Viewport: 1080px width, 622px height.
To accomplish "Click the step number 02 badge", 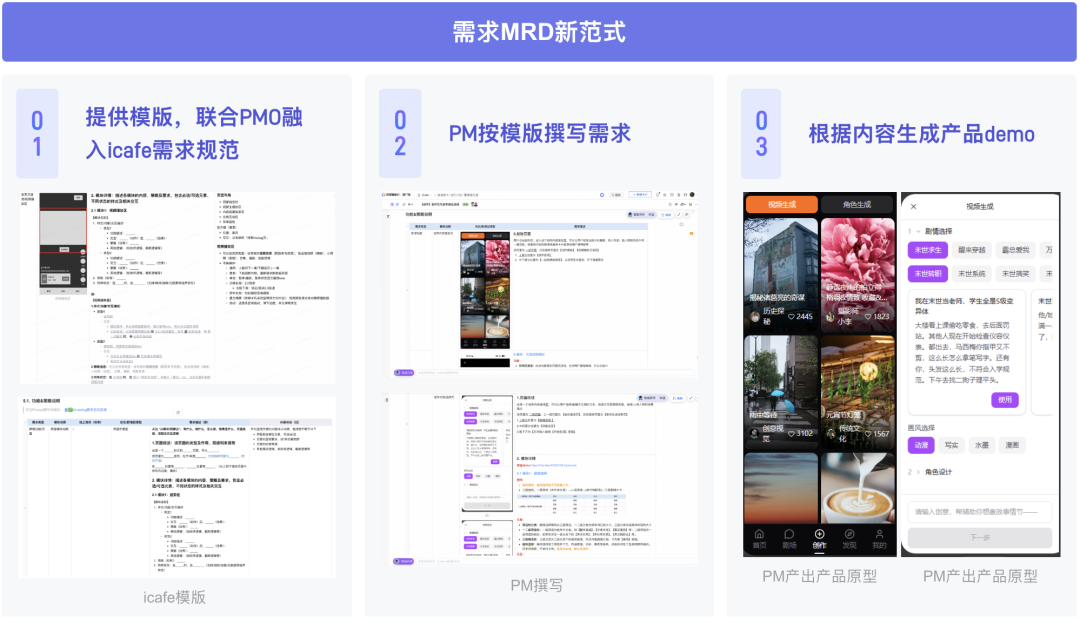I will coord(400,134).
